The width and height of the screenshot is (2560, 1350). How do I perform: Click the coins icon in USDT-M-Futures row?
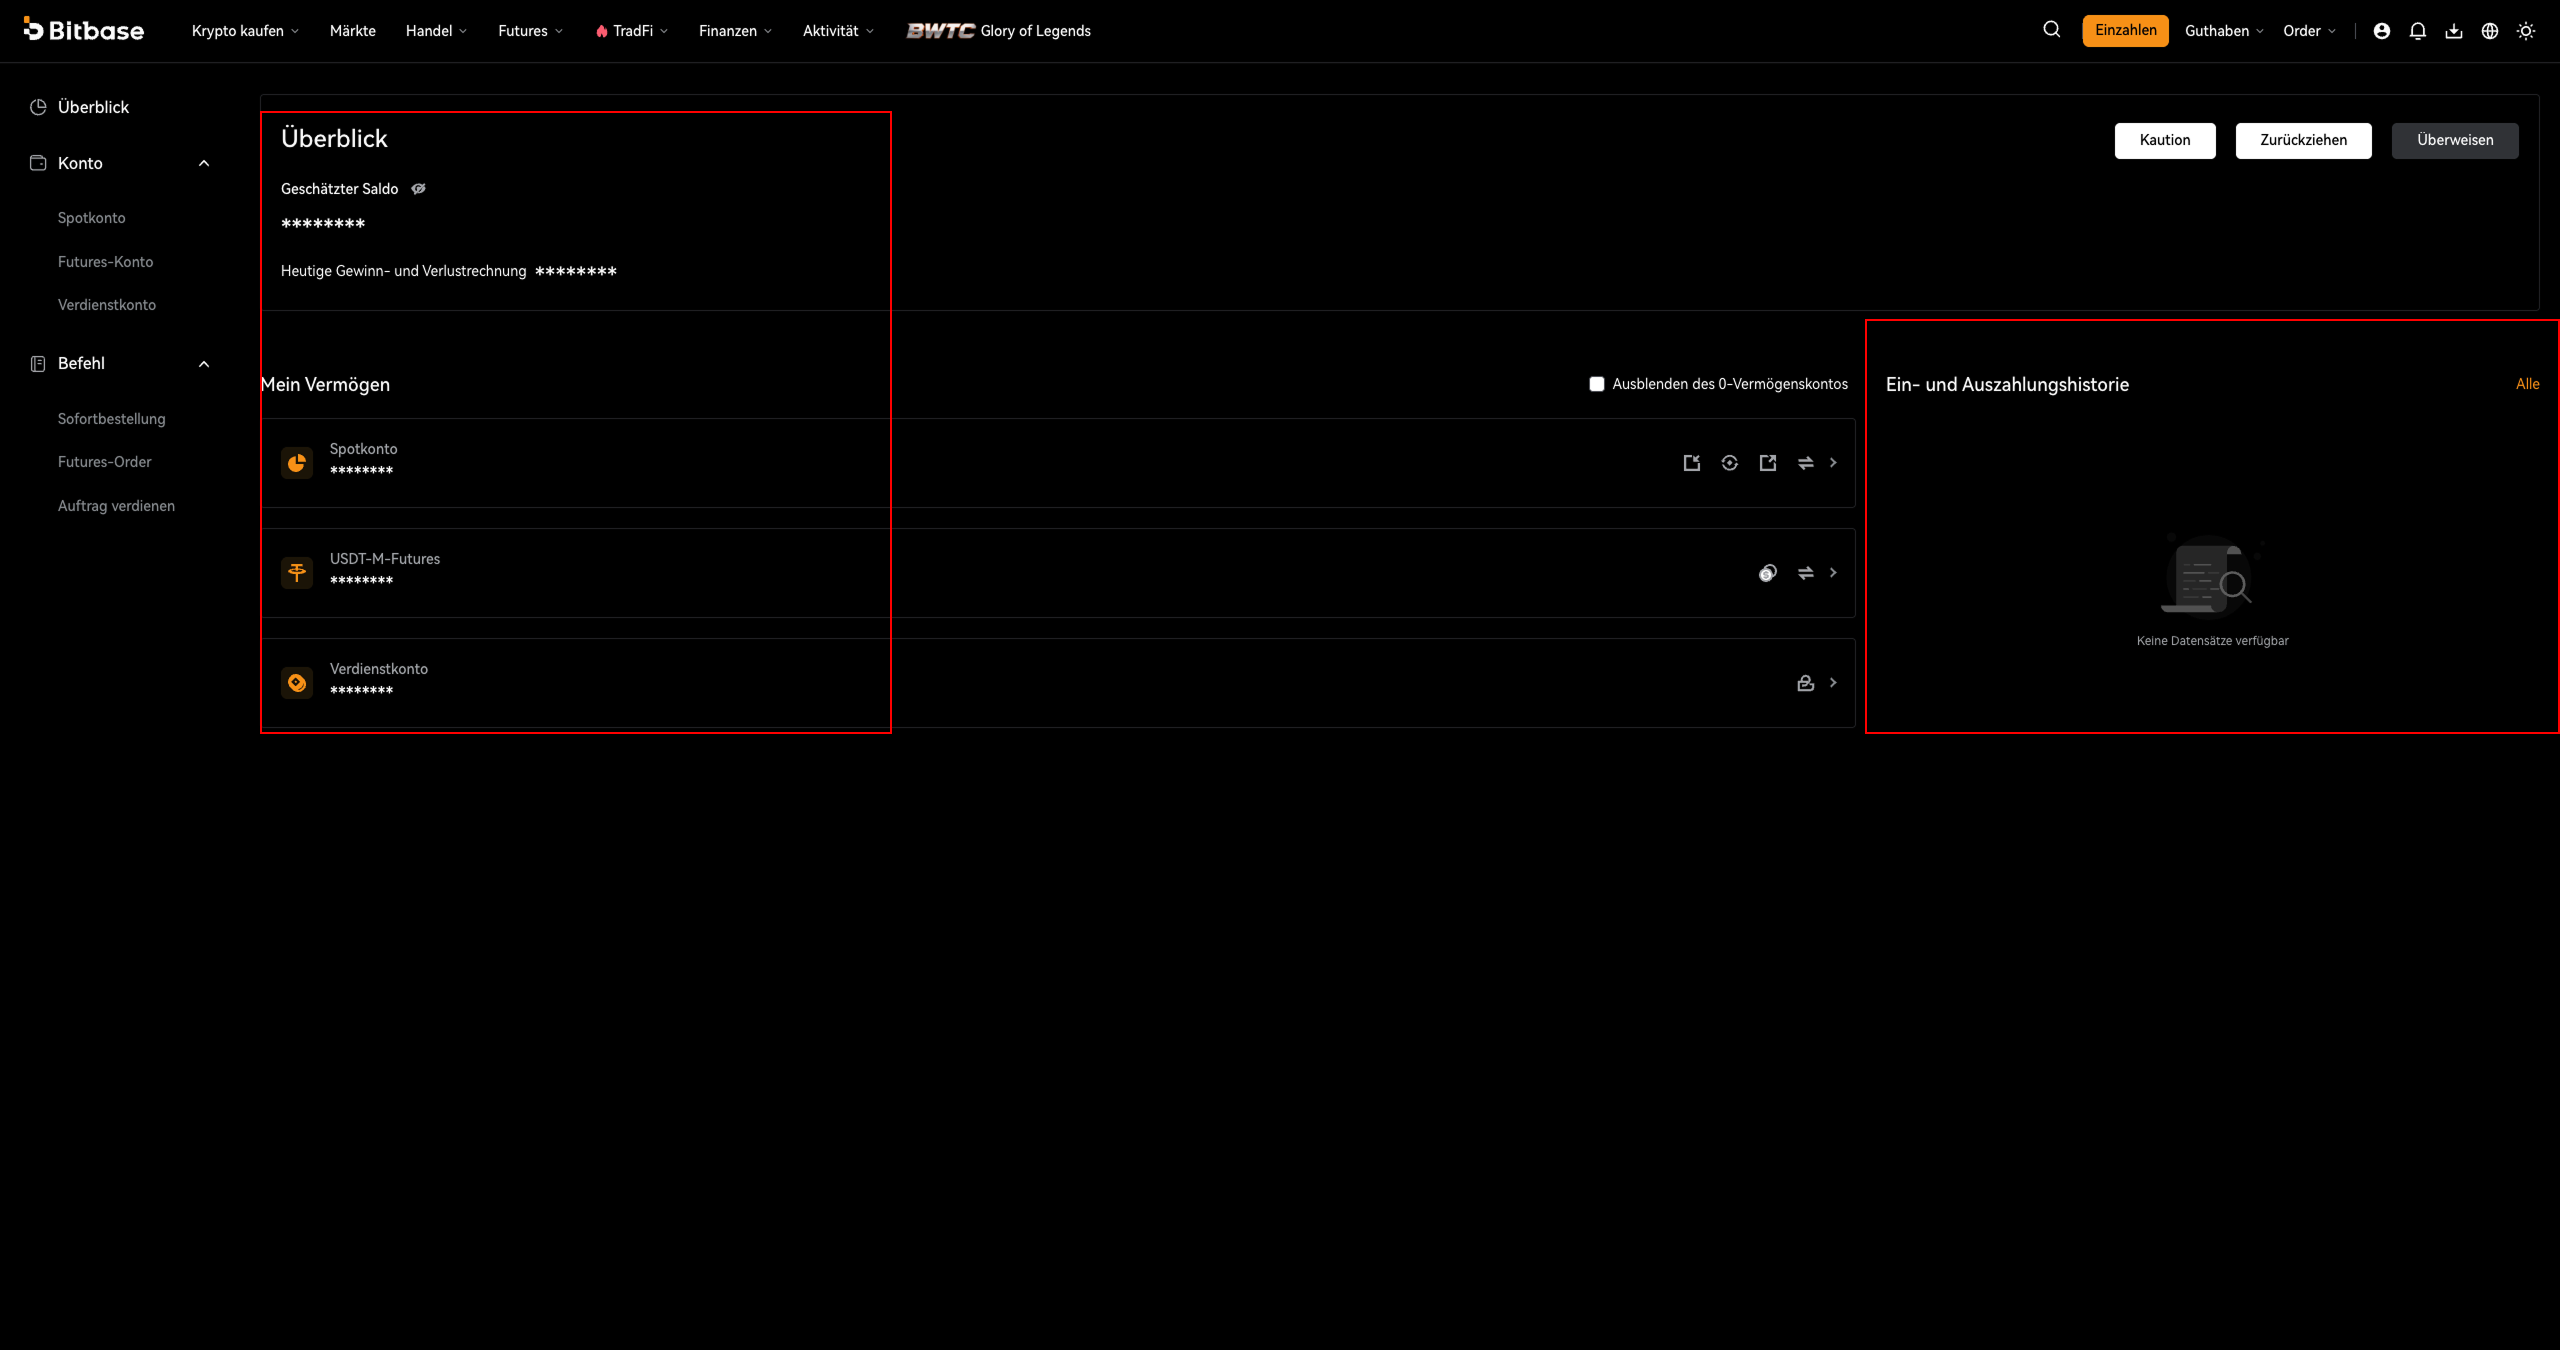(x=1768, y=573)
